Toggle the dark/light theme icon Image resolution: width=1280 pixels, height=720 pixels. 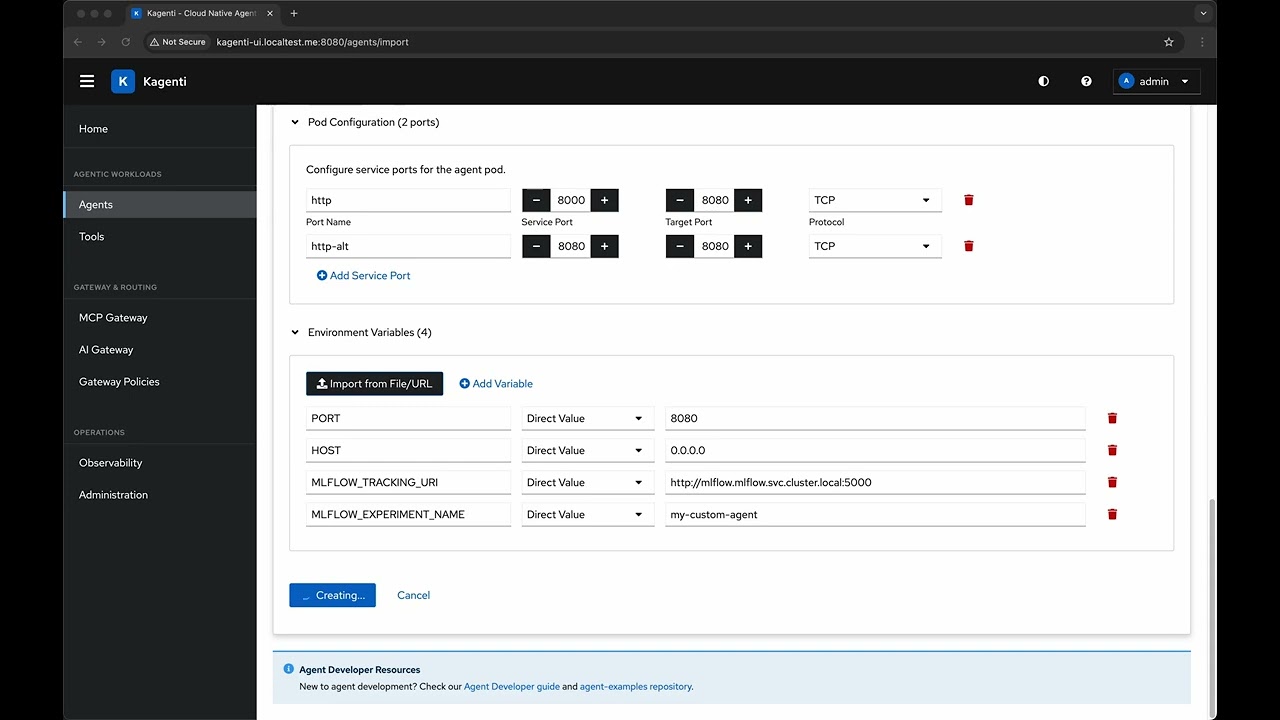[1043, 81]
